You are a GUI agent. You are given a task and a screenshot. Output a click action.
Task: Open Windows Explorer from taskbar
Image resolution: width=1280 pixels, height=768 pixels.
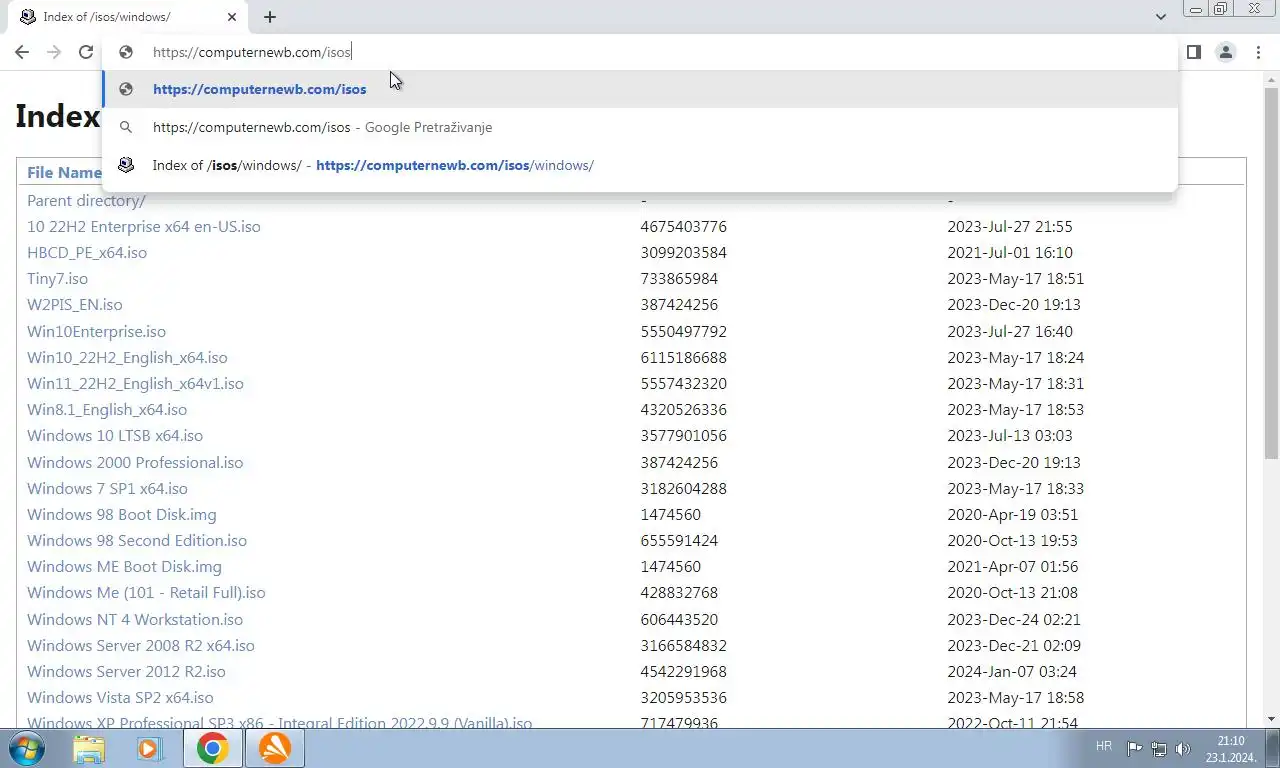pos(89,748)
